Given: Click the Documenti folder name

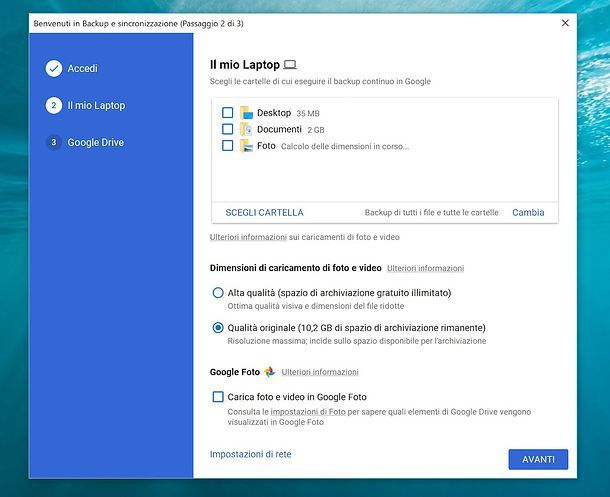Looking at the screenshot, I should (x=279, y=129).
